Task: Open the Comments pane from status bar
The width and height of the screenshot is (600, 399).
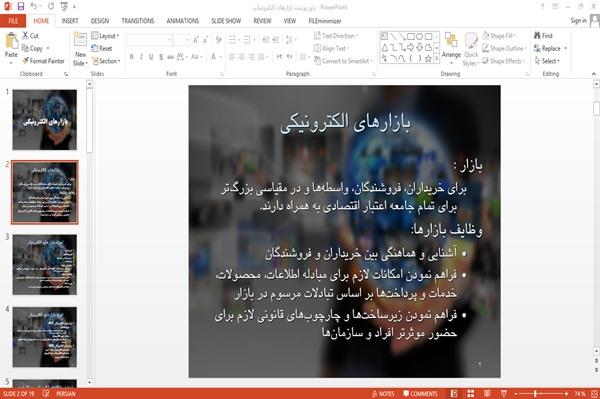Action: click(x=420, y=394)
